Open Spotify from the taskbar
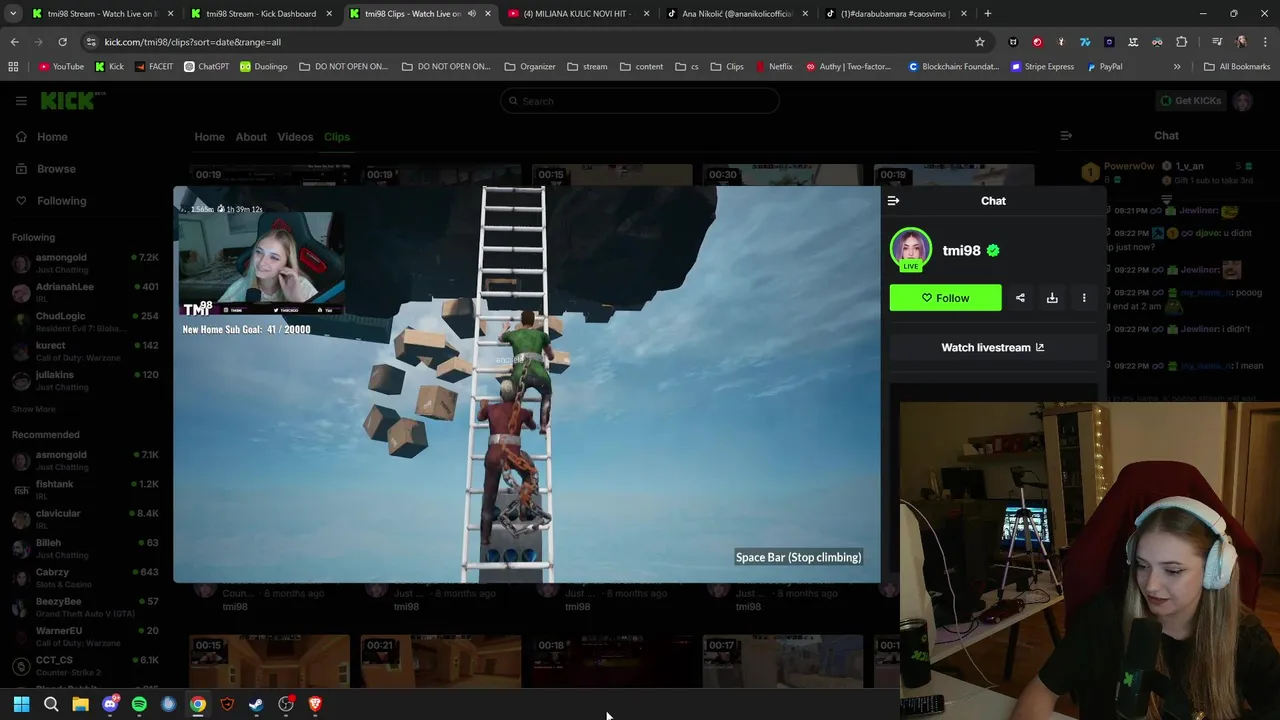 coord(139,705)
